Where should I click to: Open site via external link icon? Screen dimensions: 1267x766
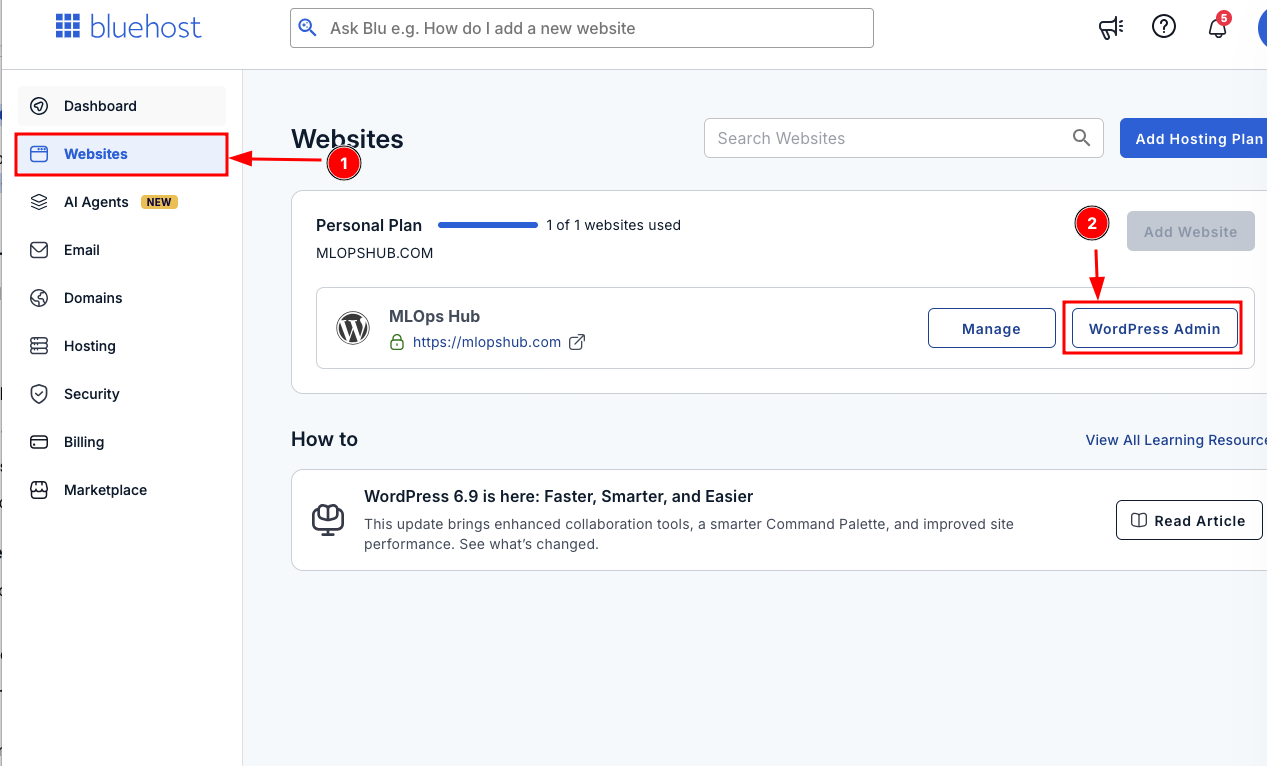pos(577,342)
